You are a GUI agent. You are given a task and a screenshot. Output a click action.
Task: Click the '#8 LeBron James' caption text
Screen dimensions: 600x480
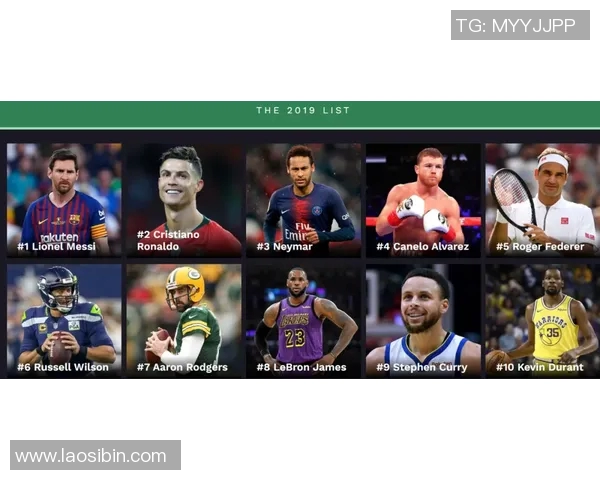[302, 367]
